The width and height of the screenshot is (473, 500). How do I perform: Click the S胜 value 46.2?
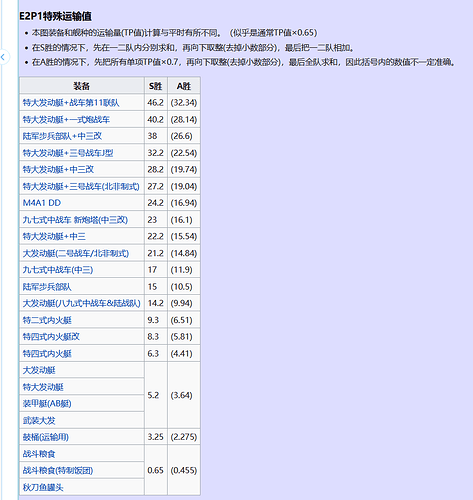156,103
